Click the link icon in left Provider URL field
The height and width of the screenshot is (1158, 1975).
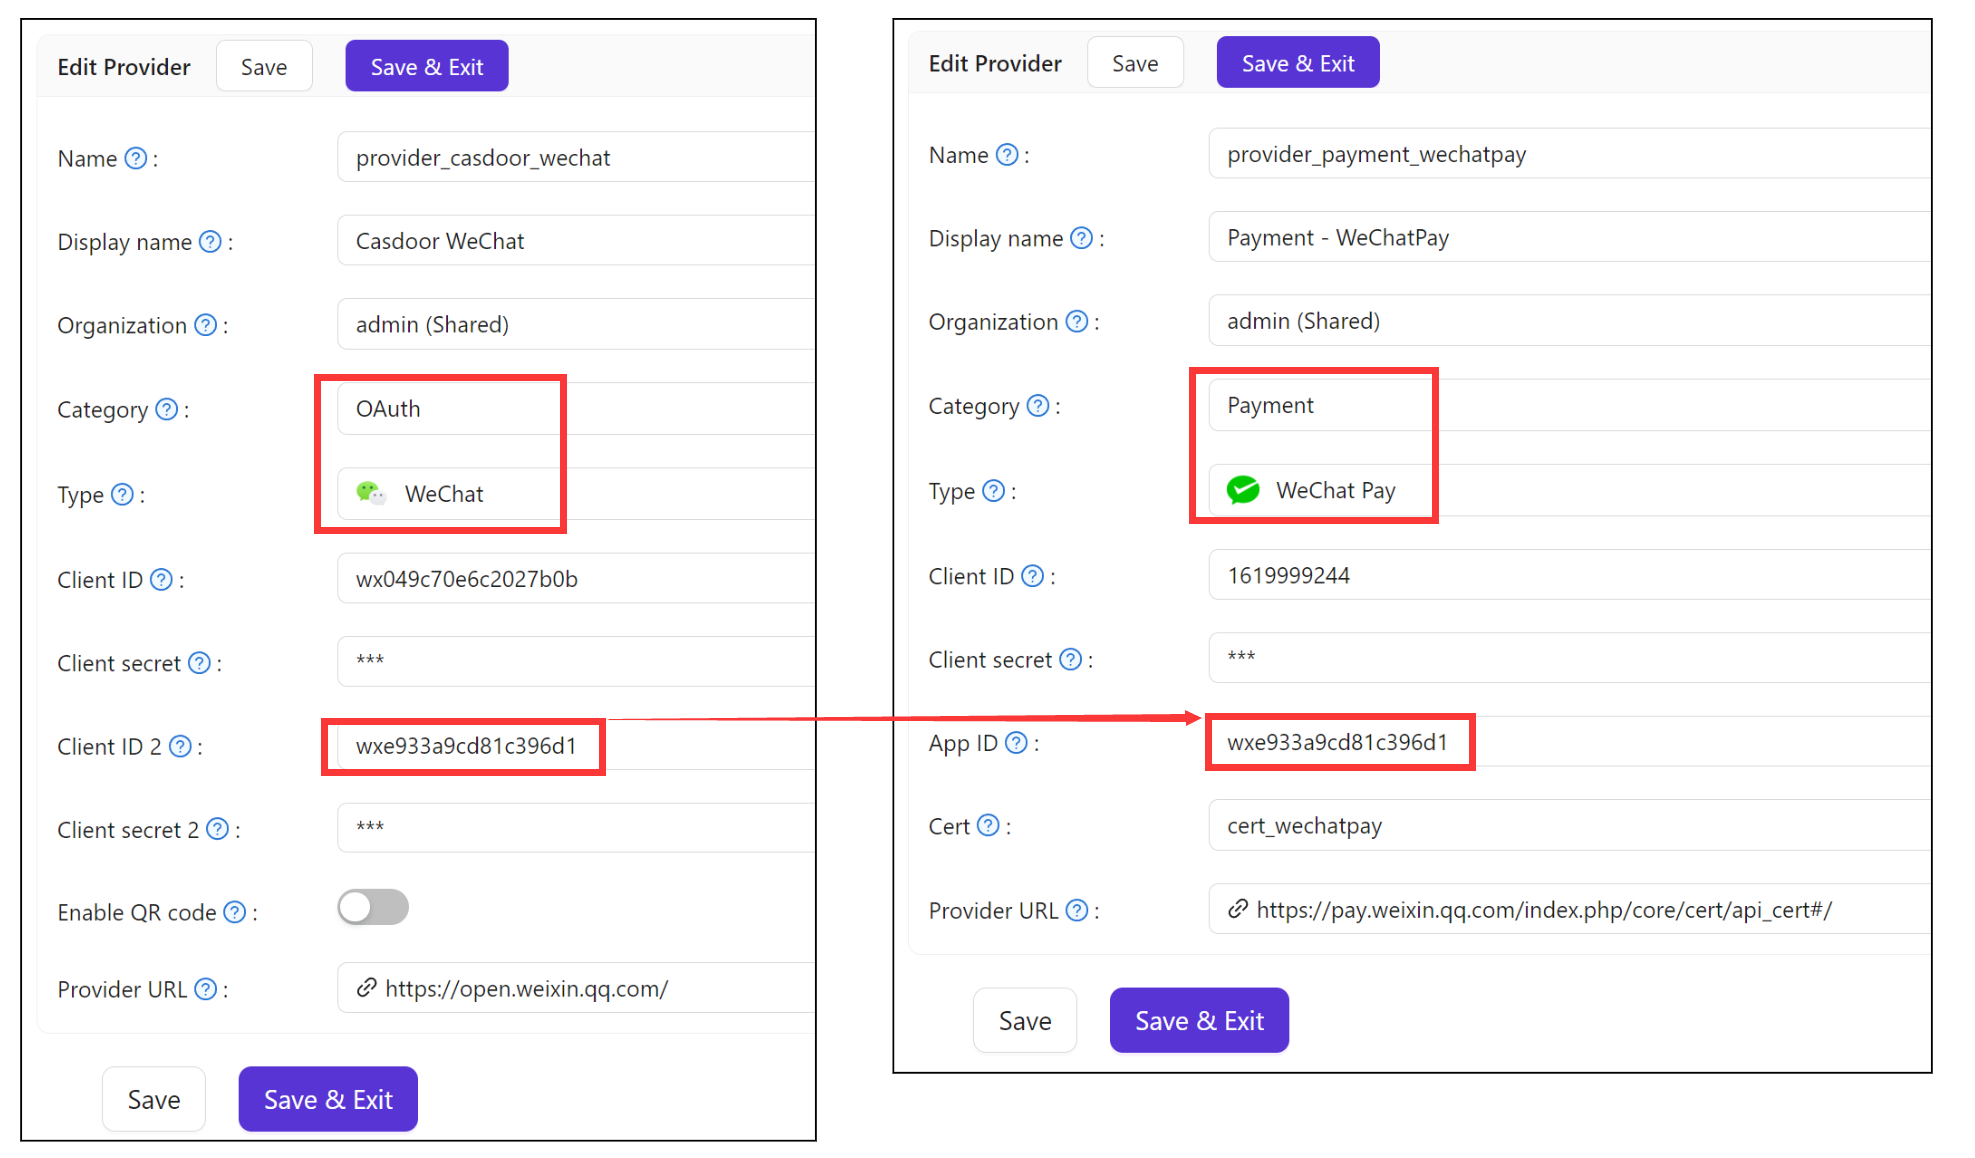pos(365,988)
